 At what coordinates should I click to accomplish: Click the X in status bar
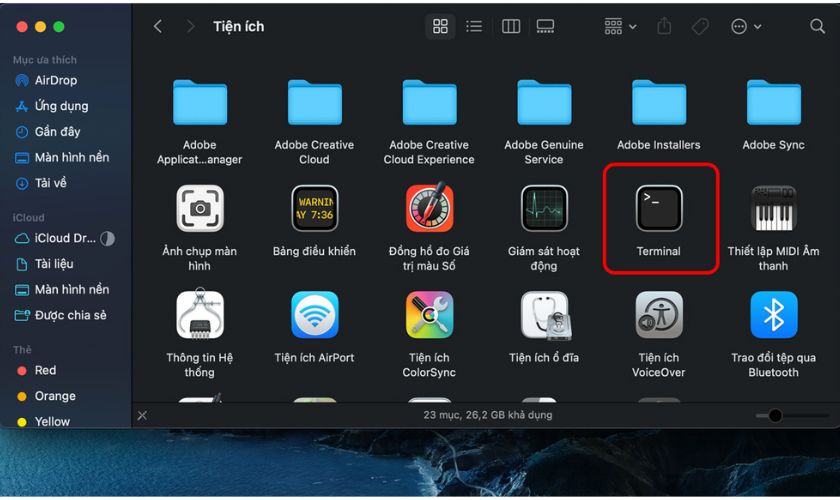(142, 415)
